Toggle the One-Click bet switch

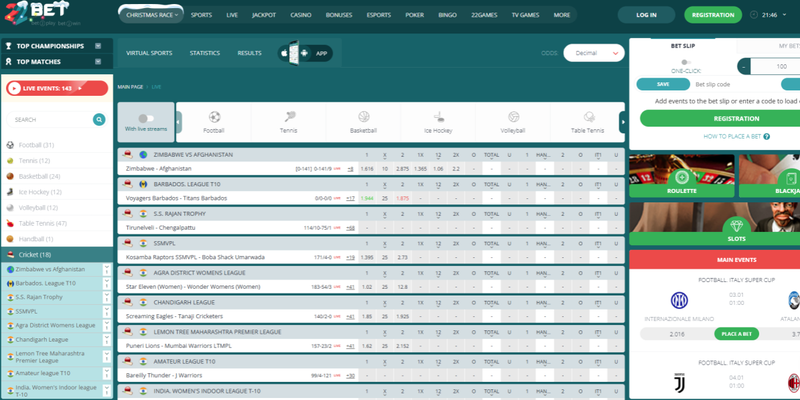point(686,62)
